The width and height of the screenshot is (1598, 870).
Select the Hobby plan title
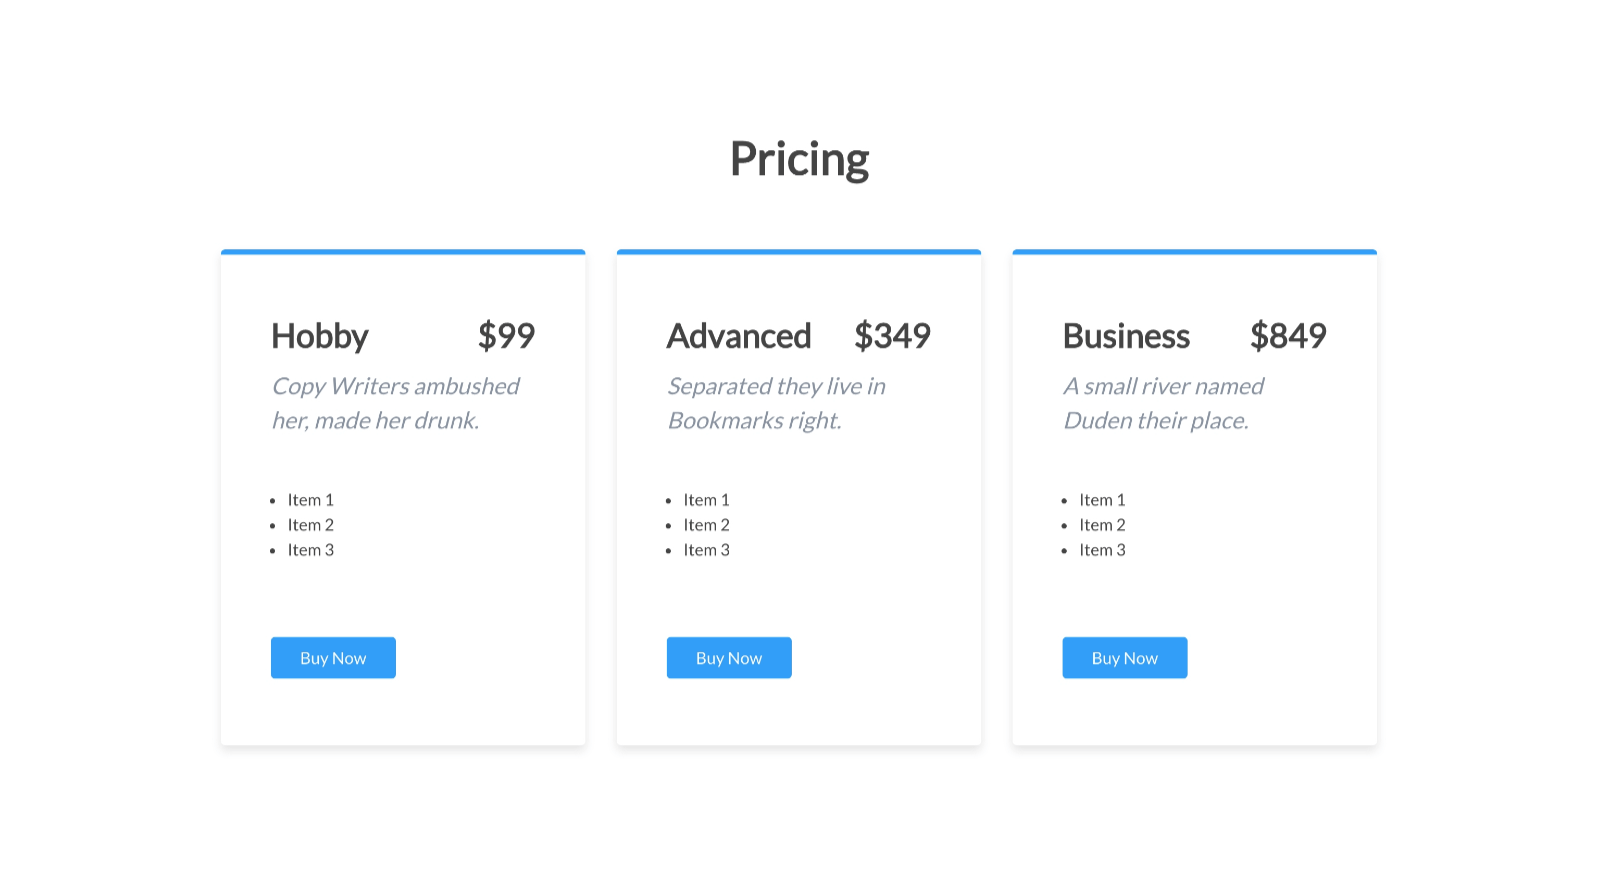[x=319, y=336]
